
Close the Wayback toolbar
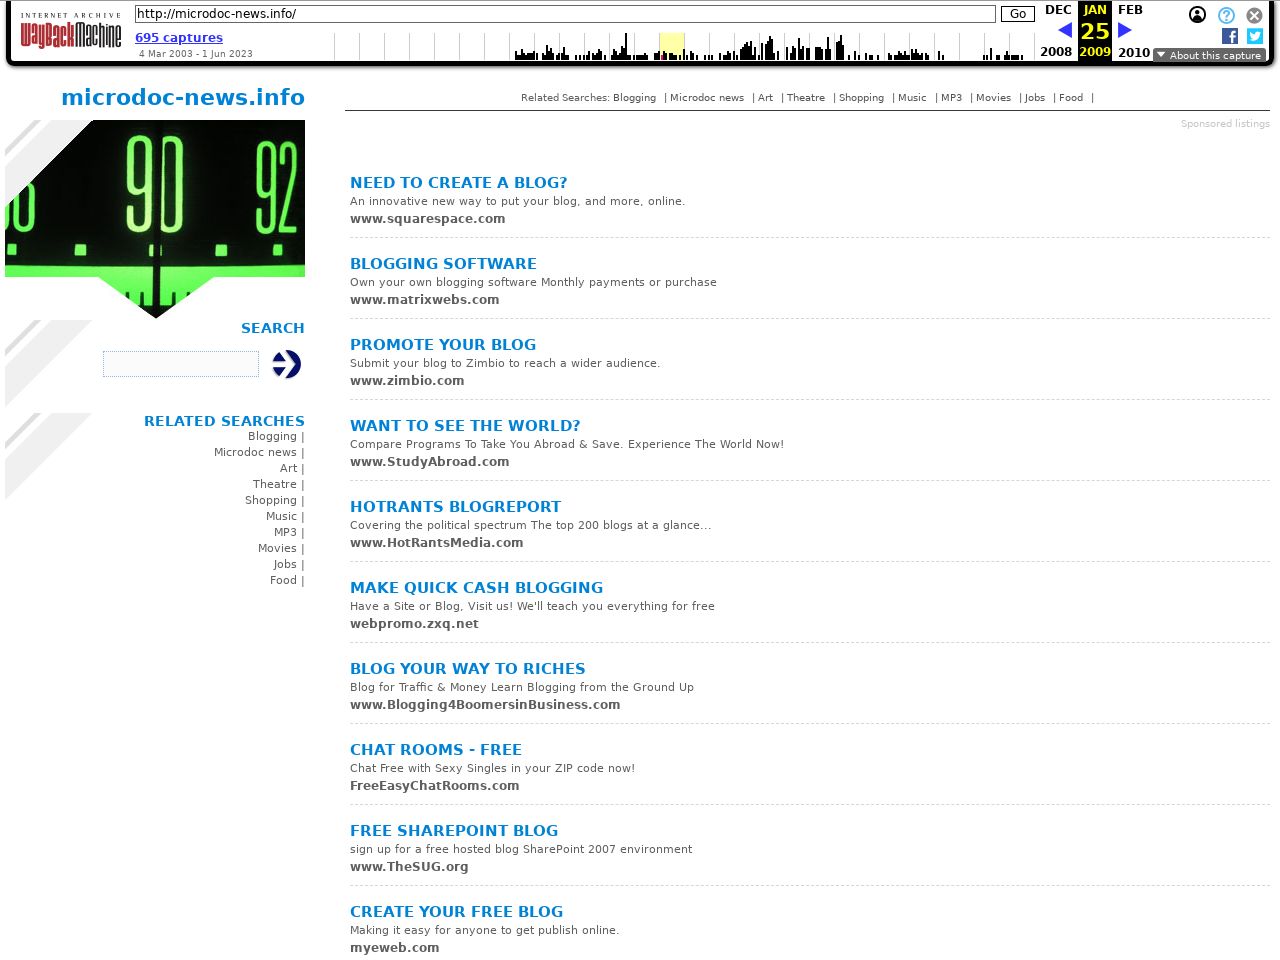click(1254, 15)
